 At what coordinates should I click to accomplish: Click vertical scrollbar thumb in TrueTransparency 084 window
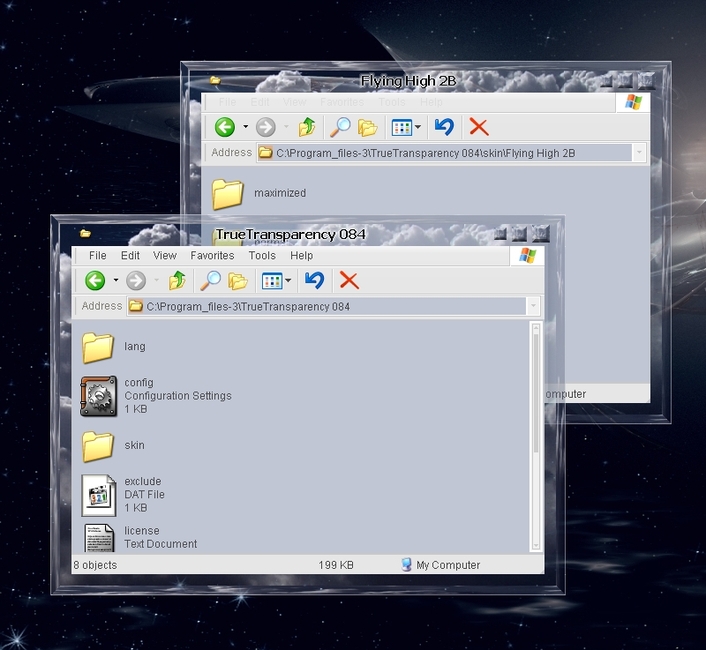point(536,392)
